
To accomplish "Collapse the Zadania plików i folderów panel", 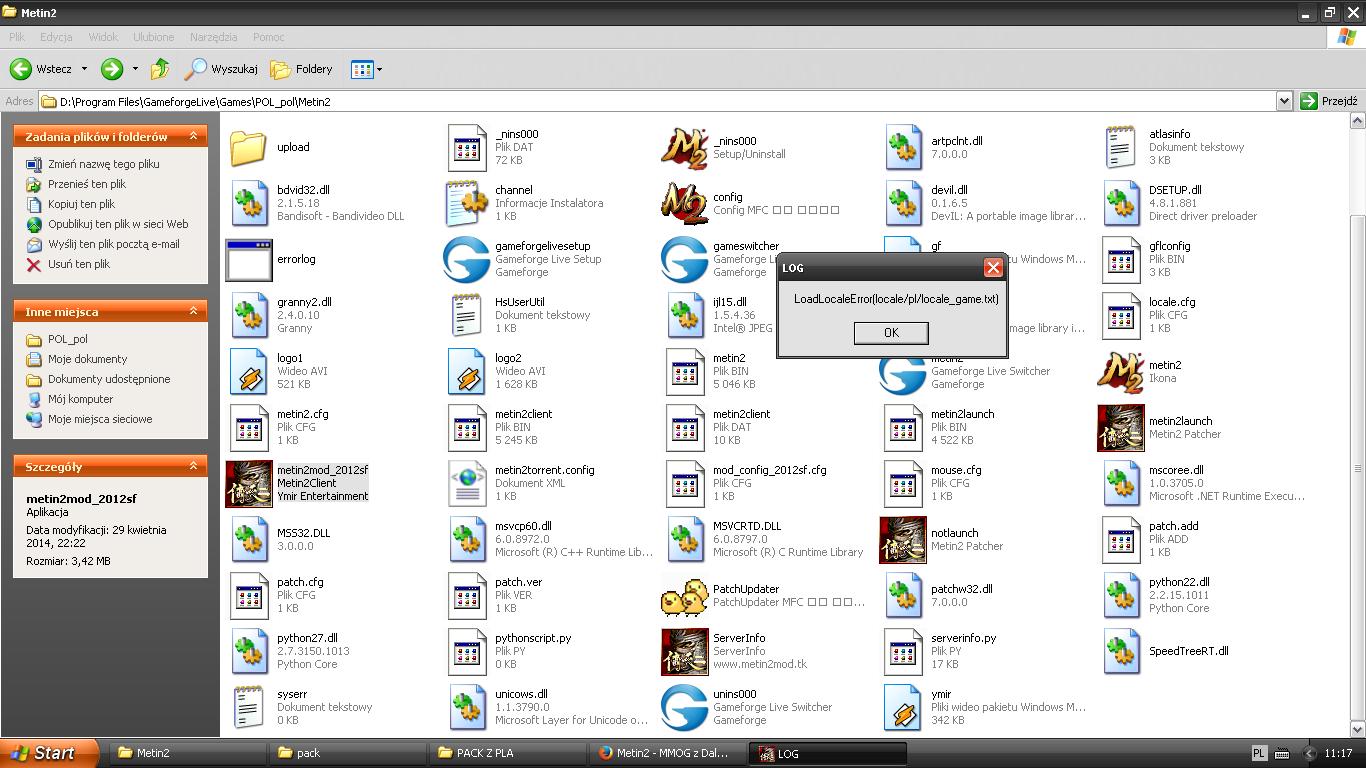I will pyautogui.click(x=194, y=136).
